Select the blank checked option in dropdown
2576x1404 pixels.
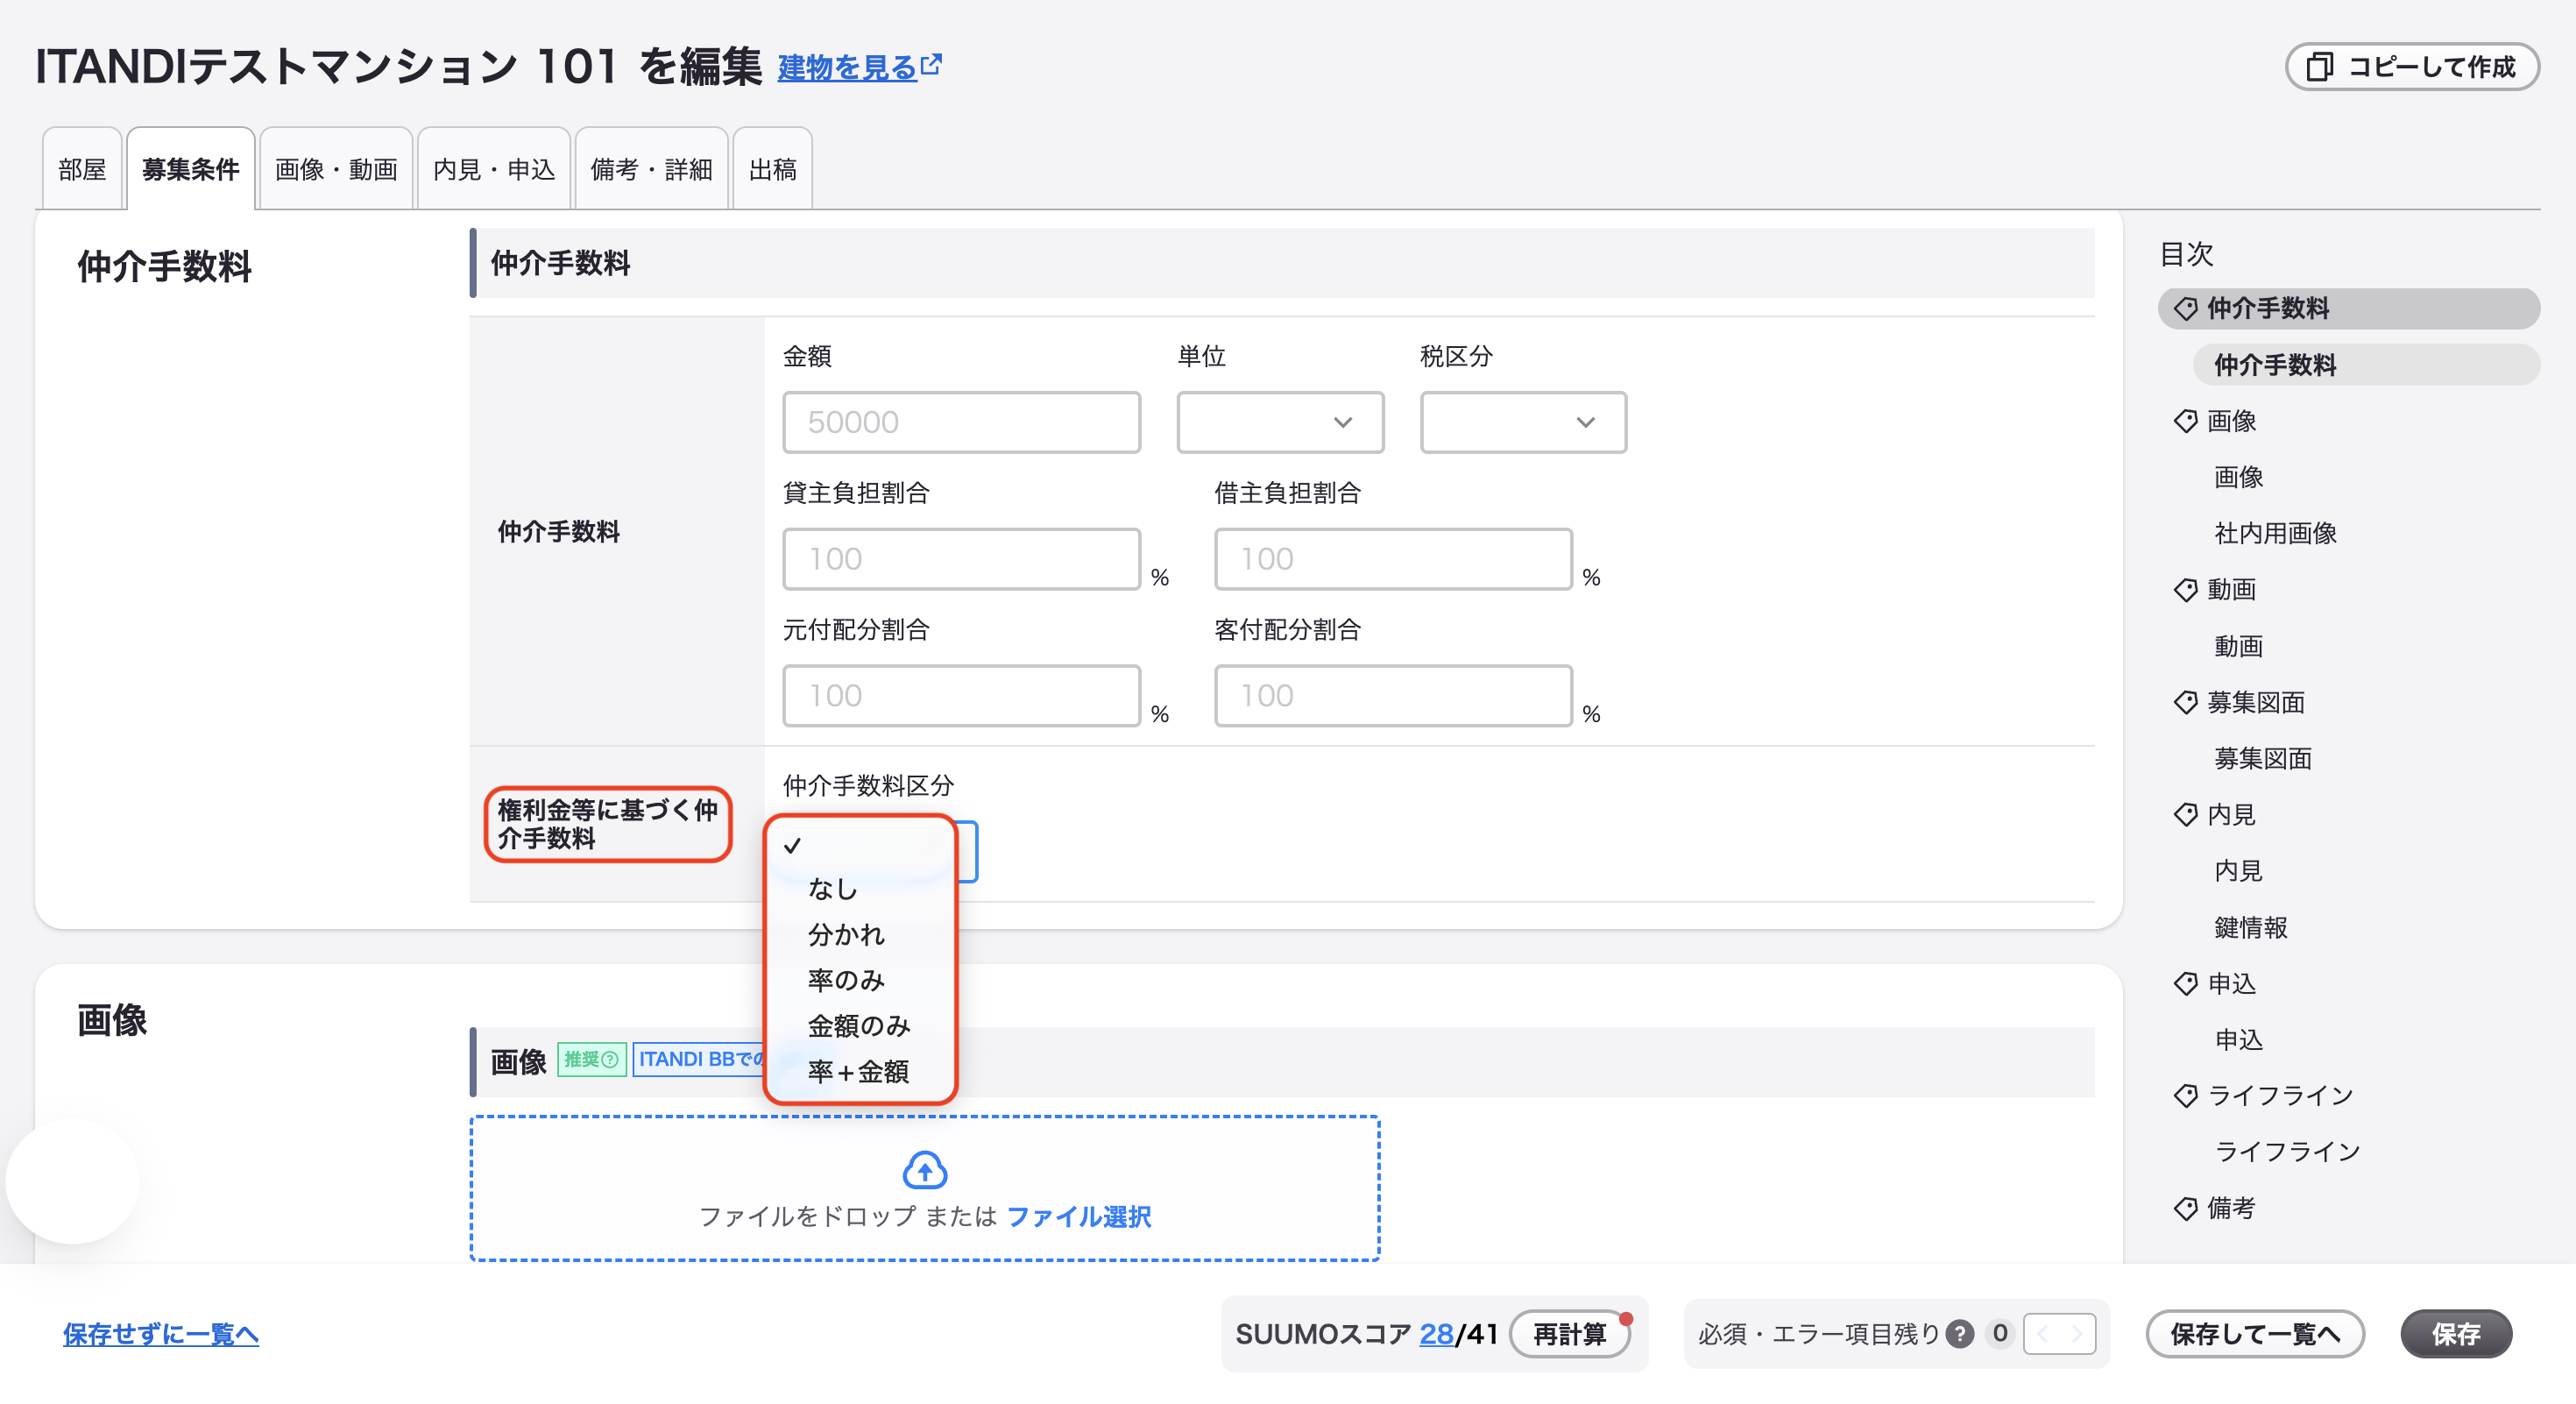860,846
